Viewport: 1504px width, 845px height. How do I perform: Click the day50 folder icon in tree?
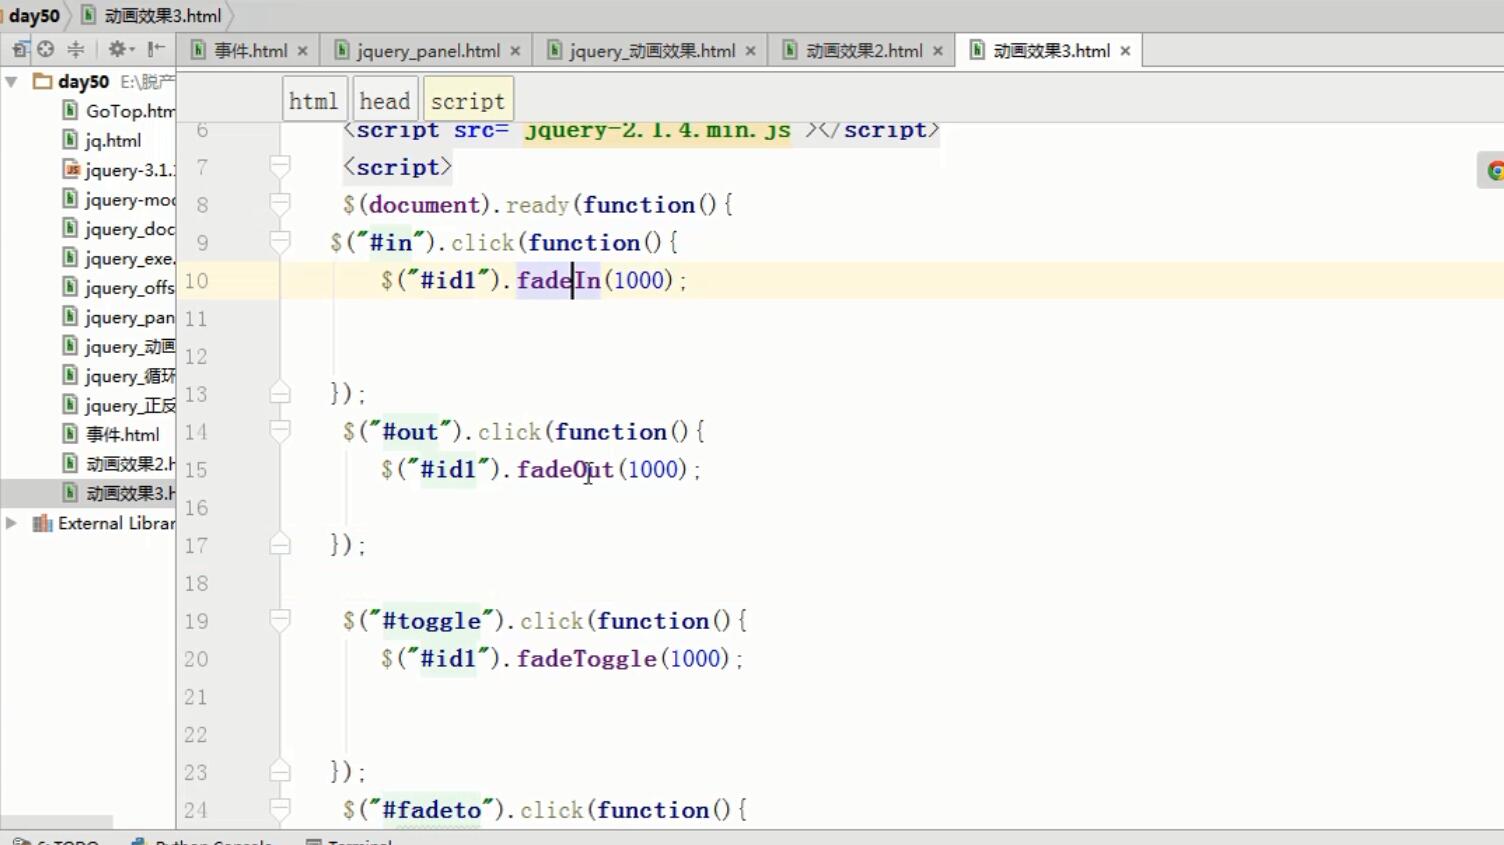click(42, 81)
